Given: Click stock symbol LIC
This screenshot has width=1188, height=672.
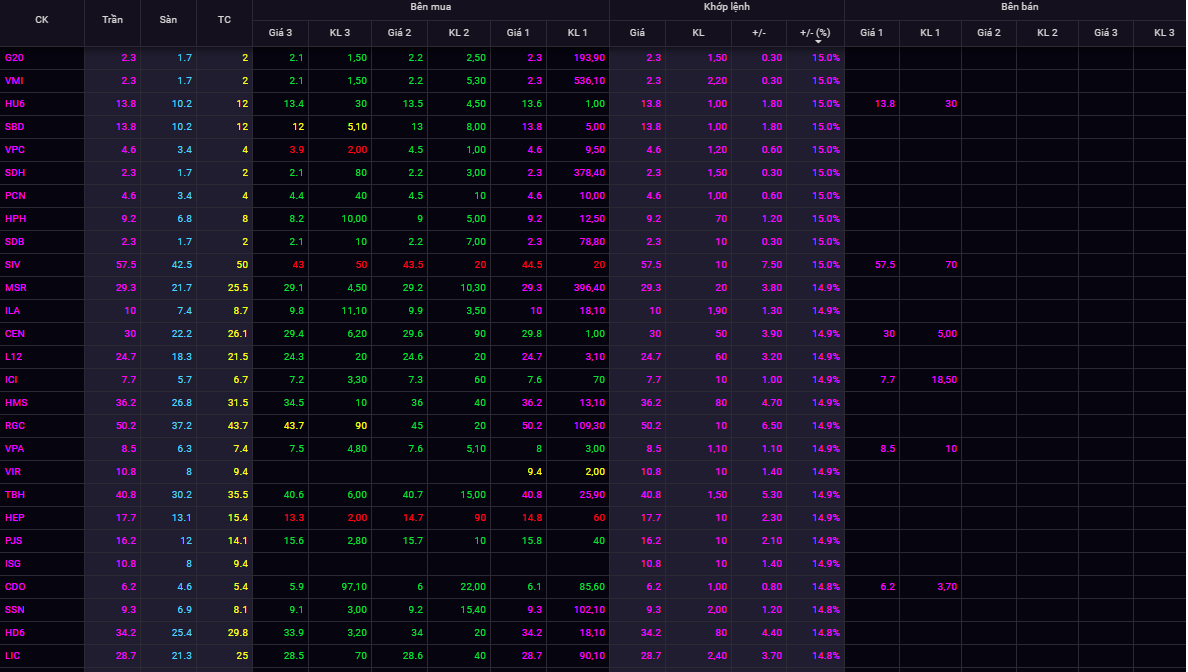Looking at the screenshot, I should pyautogui.click(x=13, y=656).
